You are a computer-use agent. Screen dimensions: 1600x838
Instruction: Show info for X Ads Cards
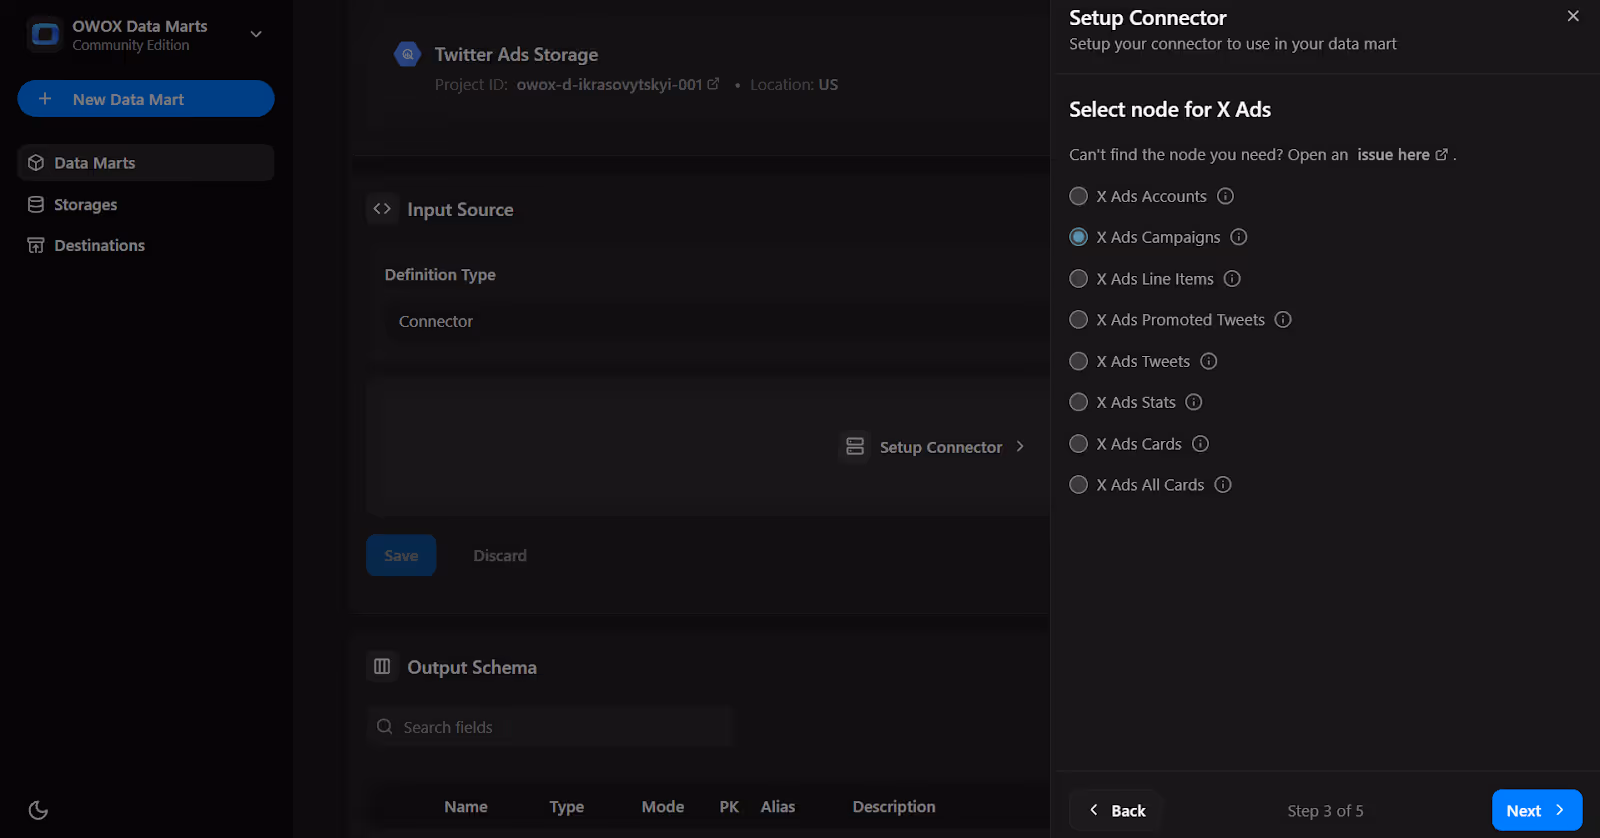pyautogui.click(x=1200, y=444)
